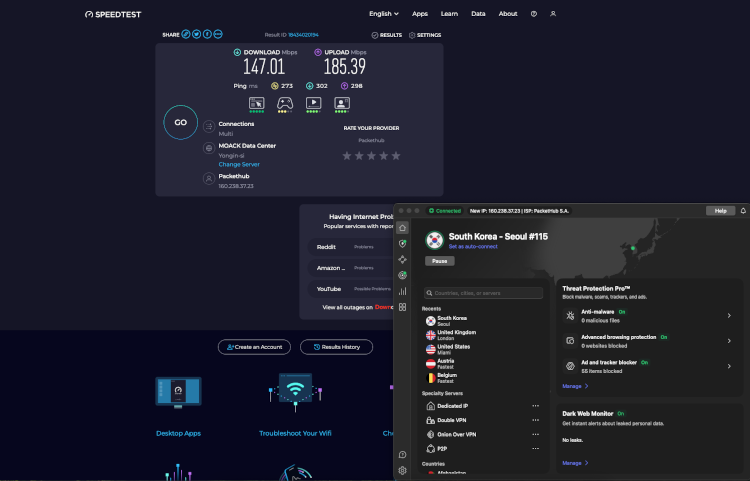
Task: Share result on Twitter icon
Action: point(196,34)
